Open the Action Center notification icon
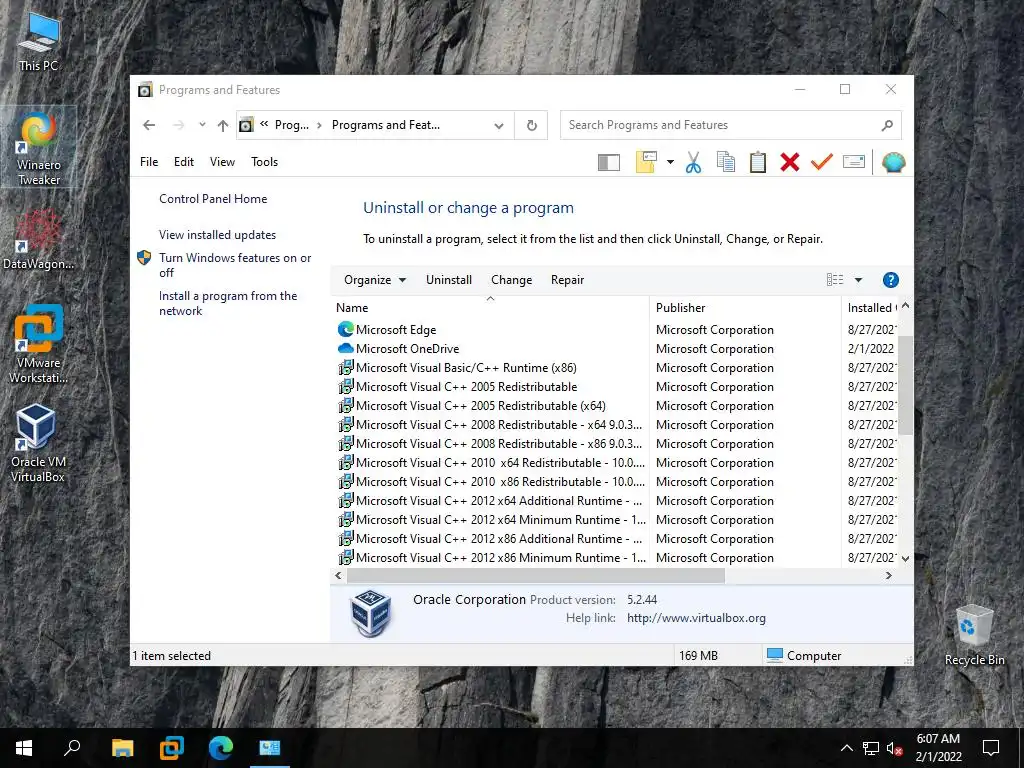 tap(991, 748)
